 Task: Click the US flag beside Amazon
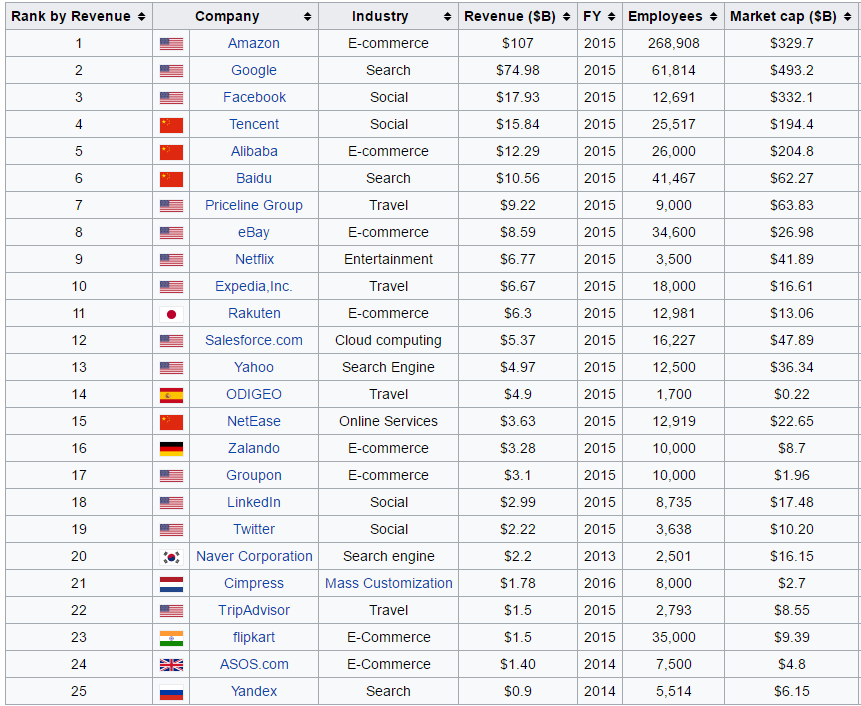click(171, 44)
